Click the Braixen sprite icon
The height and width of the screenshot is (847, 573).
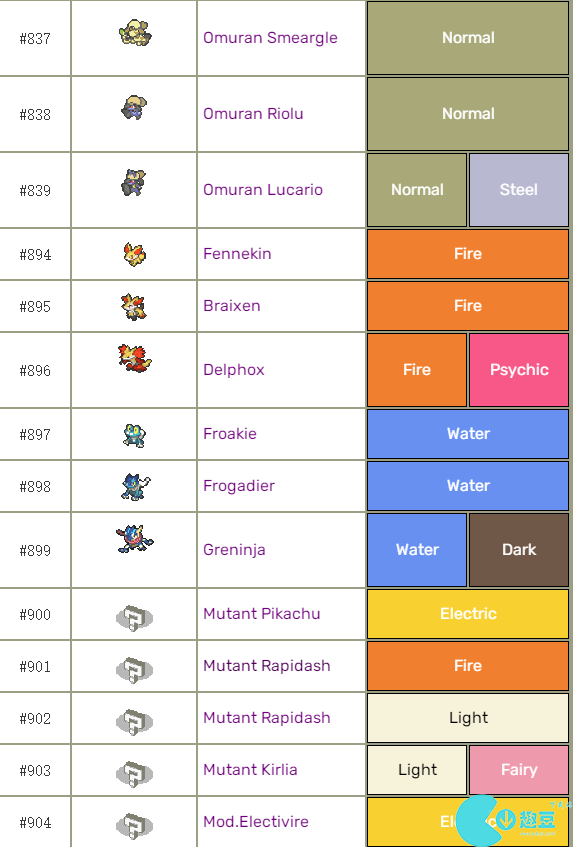[x=133, y=307]
